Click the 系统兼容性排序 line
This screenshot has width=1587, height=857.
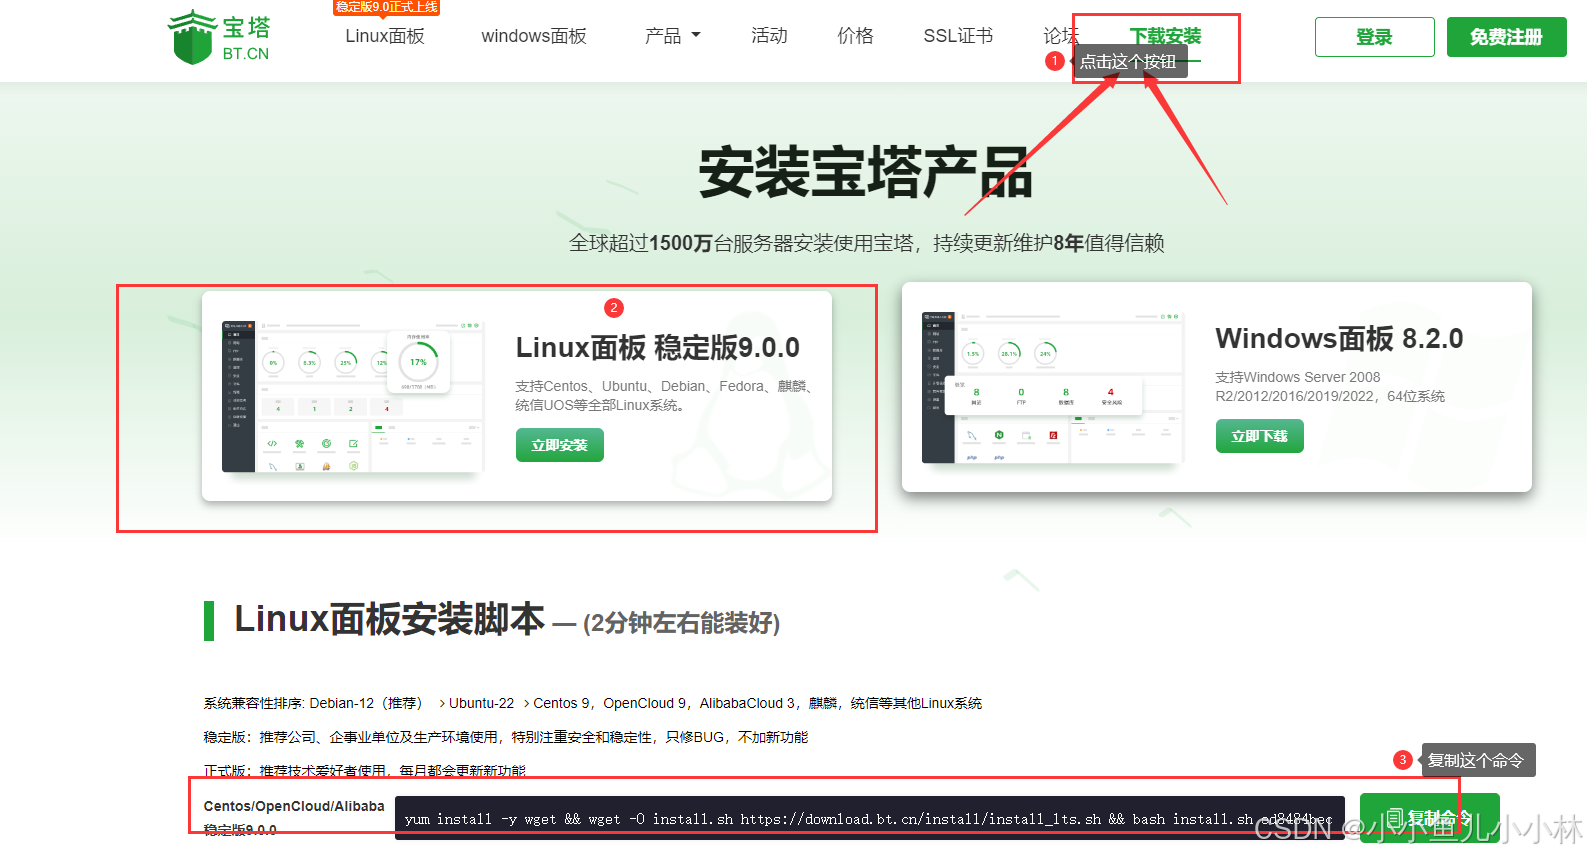(x=593, y=703)
